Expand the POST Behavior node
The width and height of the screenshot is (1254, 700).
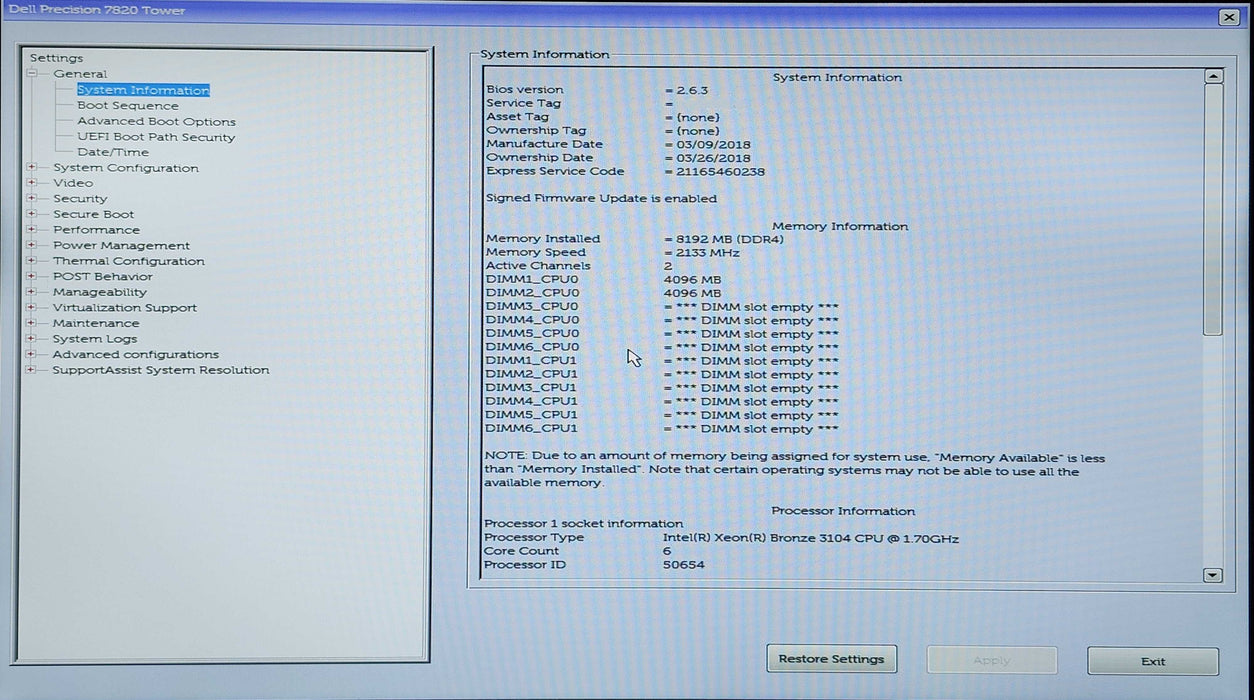coord(32,276)
